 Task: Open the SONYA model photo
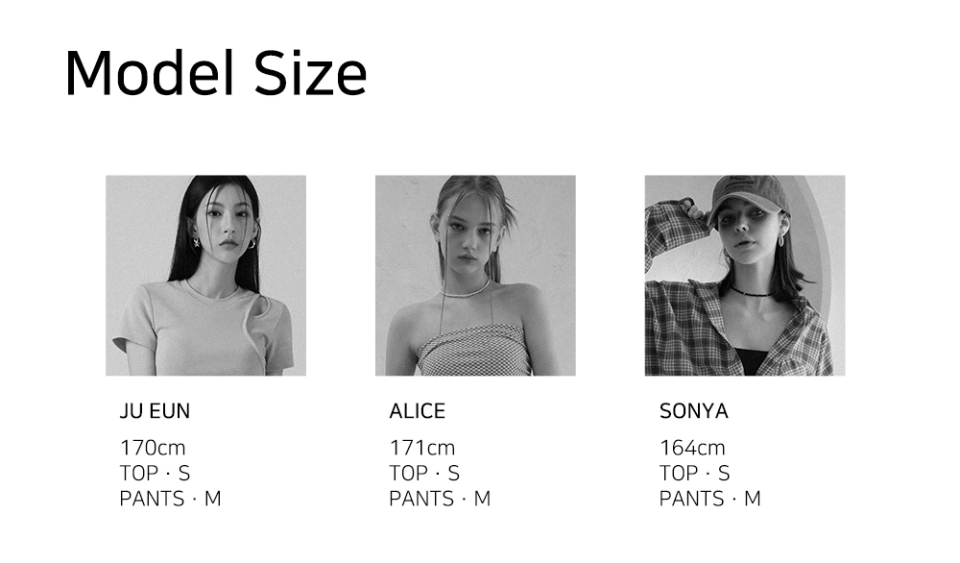745,275
